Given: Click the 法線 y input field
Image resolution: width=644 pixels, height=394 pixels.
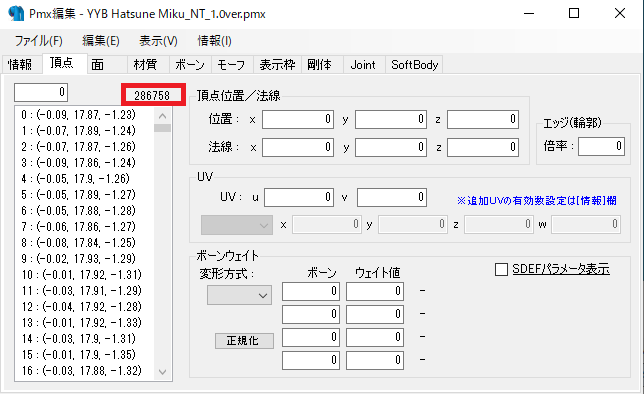Looking at the screenshot, I should click(x=391, y=147).
